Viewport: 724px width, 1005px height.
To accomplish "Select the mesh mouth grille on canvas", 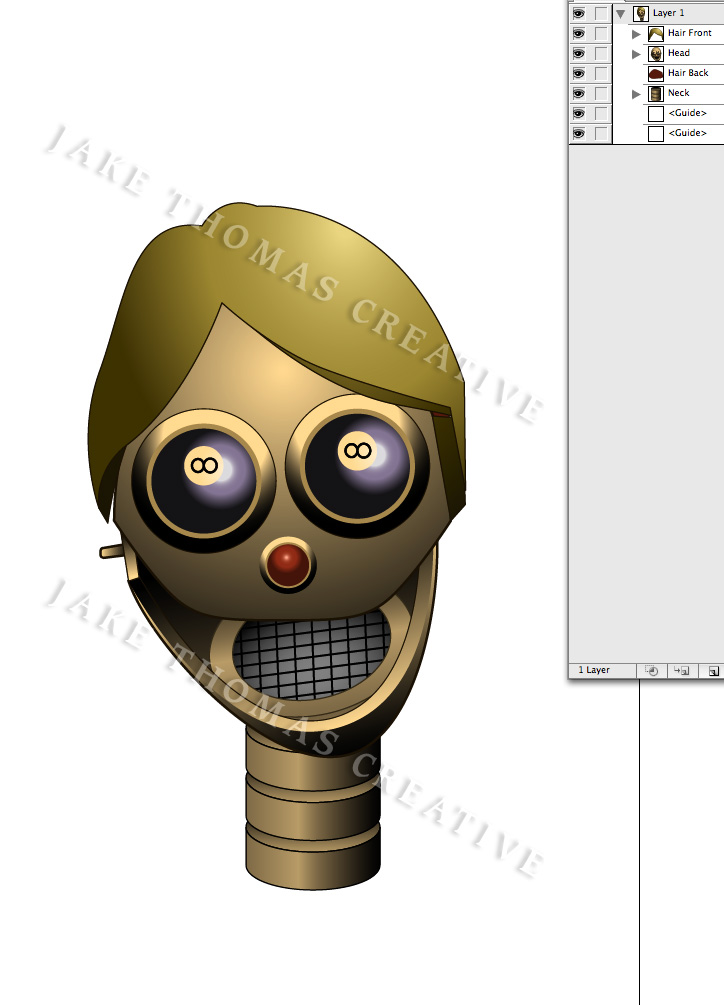I will [311, 654].
